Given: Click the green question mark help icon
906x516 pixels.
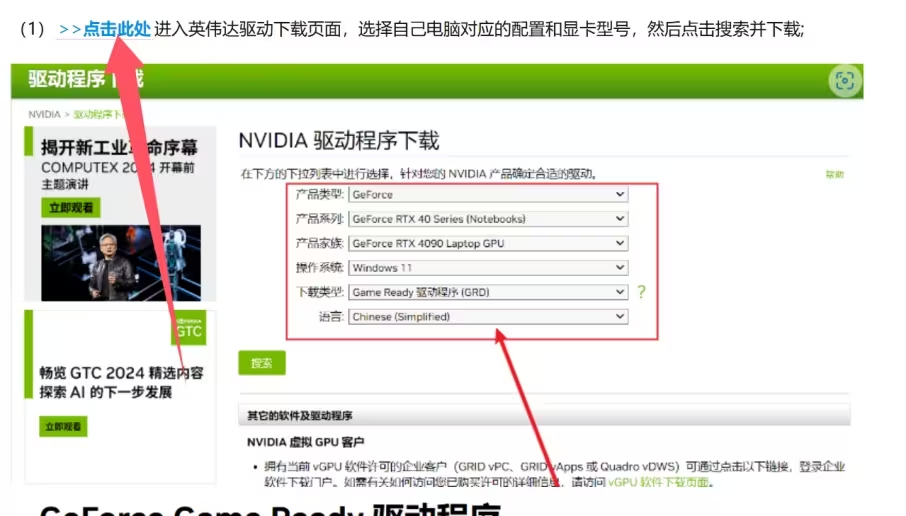Looking at the screenshot, I should click(641, 292).
